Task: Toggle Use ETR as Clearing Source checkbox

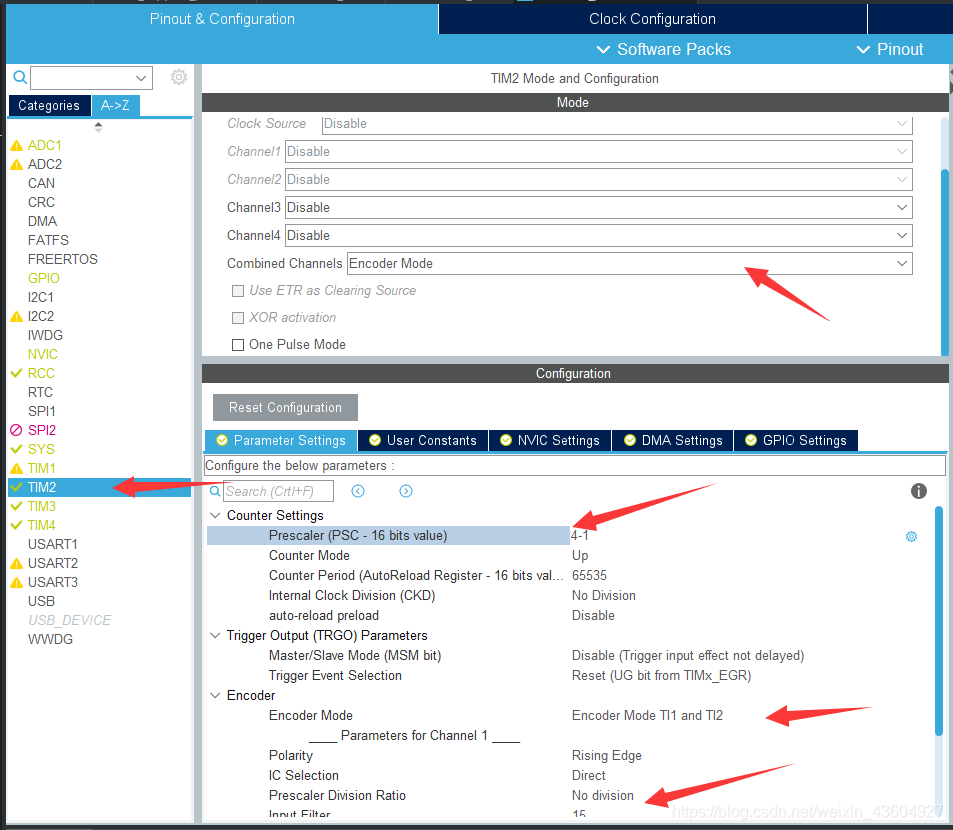Action: point(238,291)
